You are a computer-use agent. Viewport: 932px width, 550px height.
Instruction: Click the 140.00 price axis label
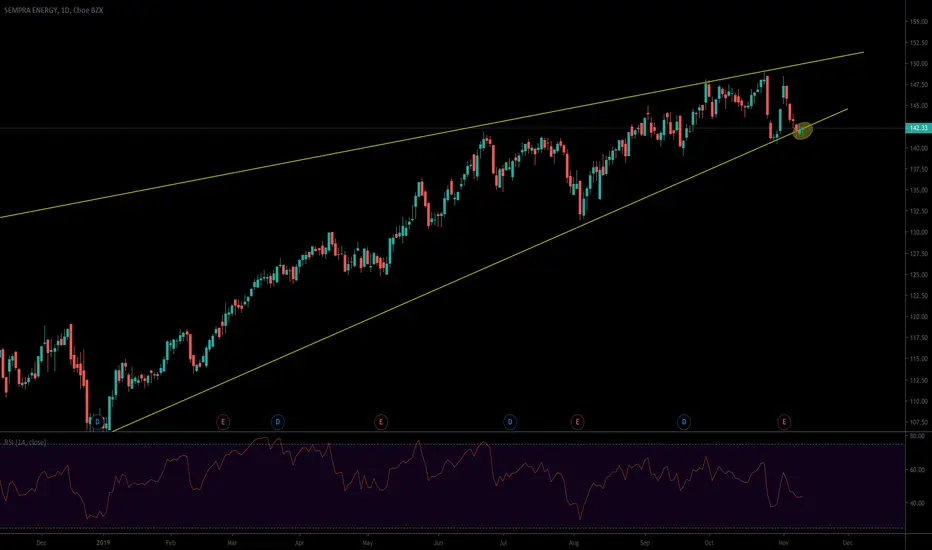918,148
